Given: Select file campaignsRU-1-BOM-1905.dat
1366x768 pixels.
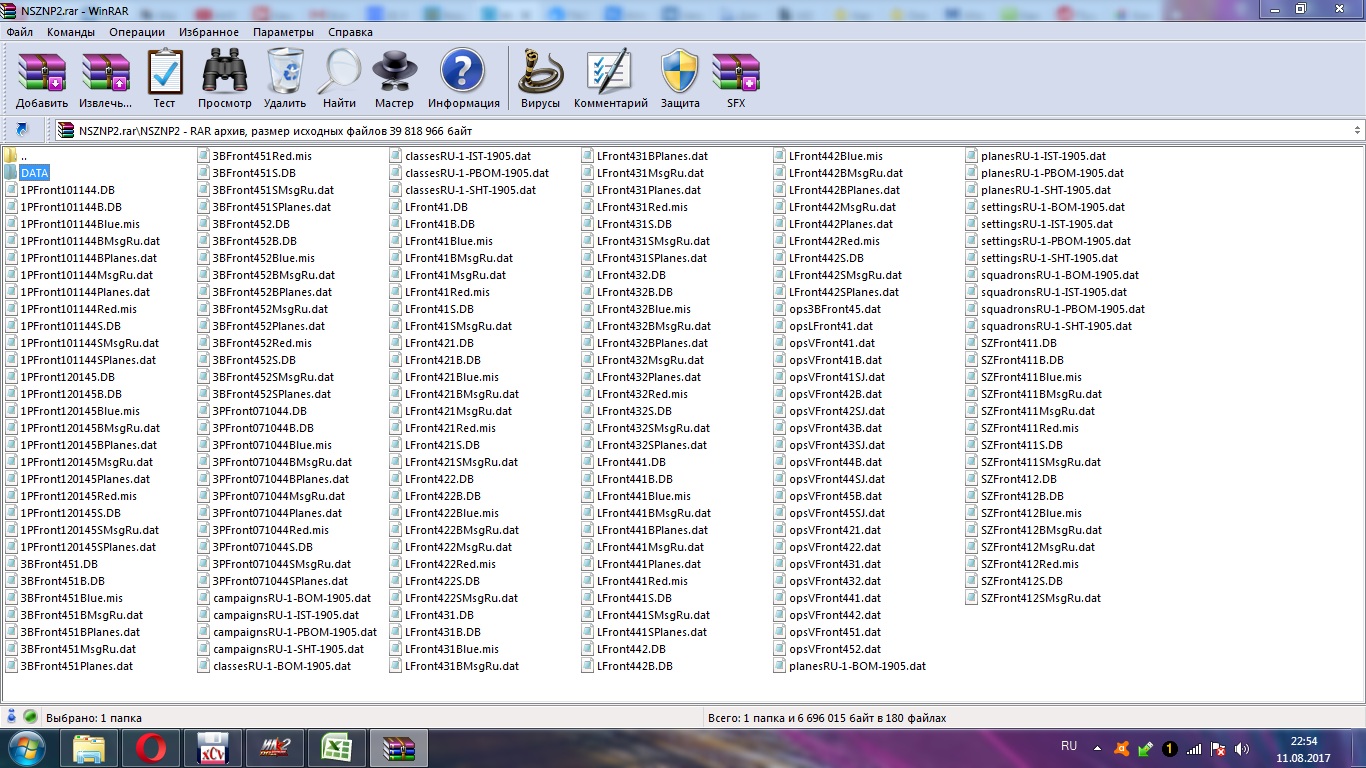Looking at the screenshot, I should click(x=284, y=598).
